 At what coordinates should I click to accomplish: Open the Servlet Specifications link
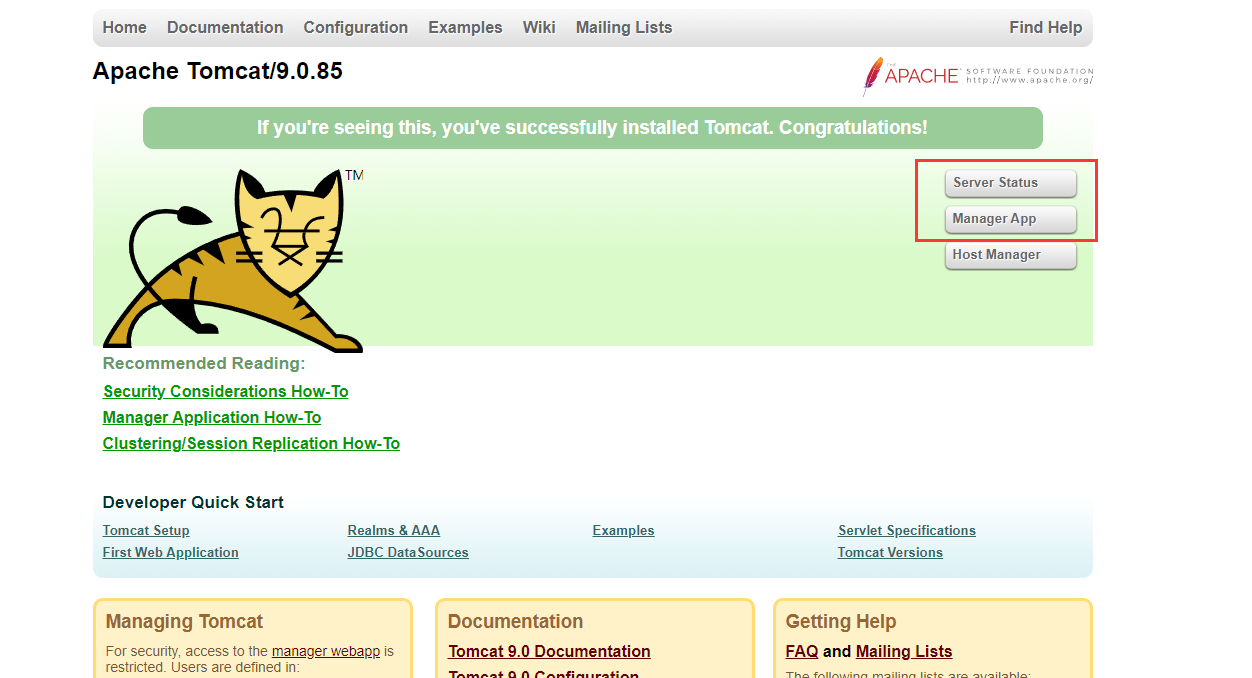click(x=907, y=530)
